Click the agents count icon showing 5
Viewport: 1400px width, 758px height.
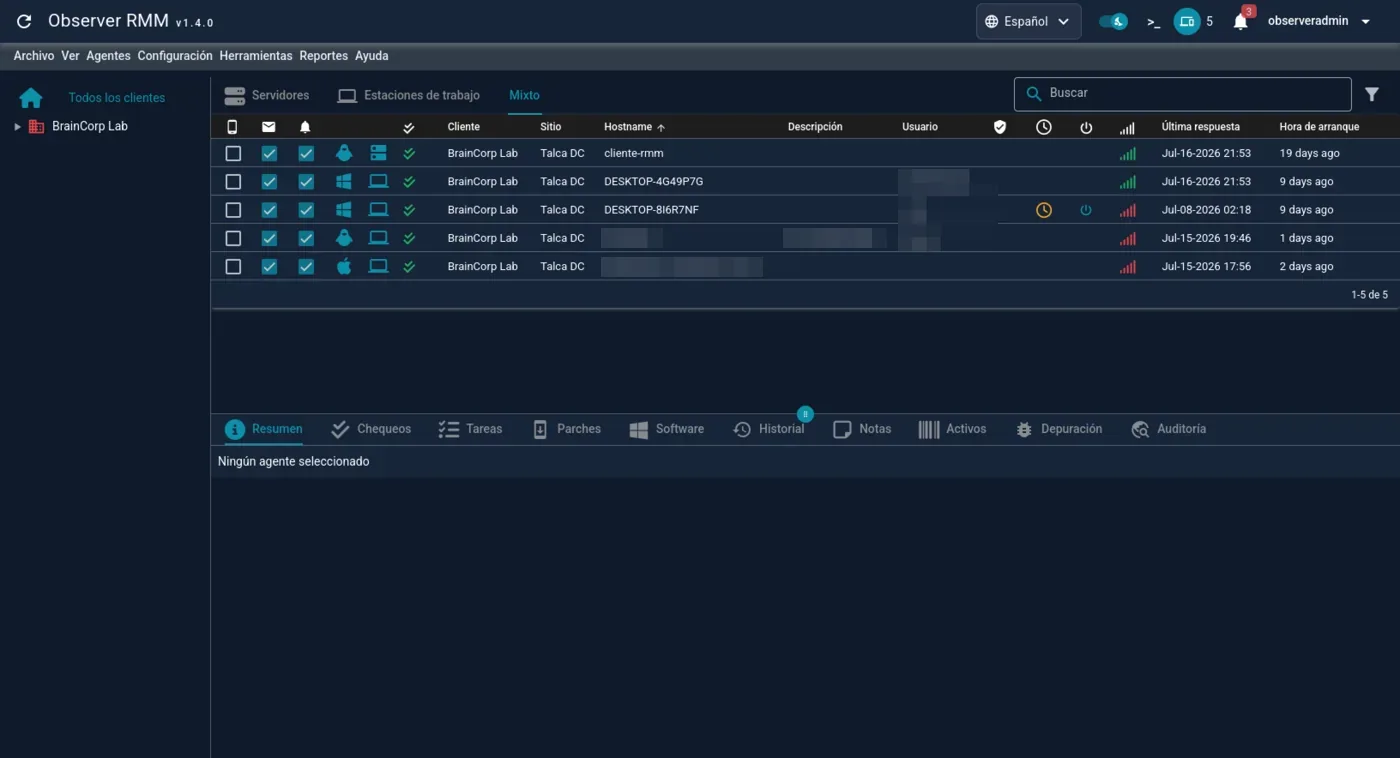(x=1187, y=21)
